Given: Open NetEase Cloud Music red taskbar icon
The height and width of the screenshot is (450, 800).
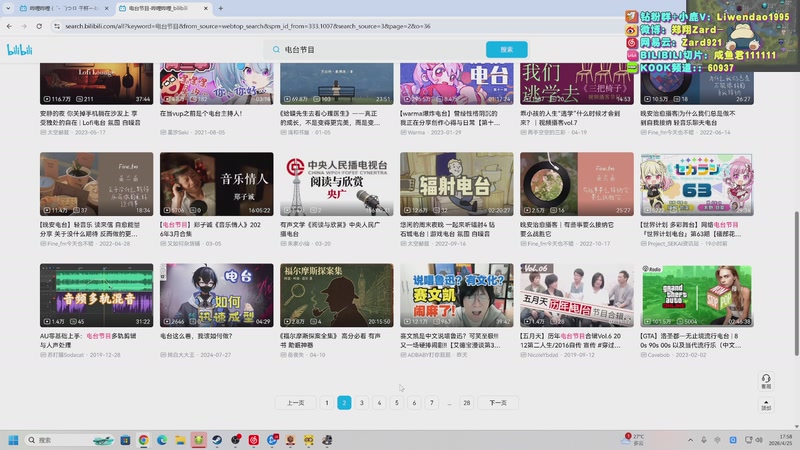Looking at the screenshot, I should (254, 440).
